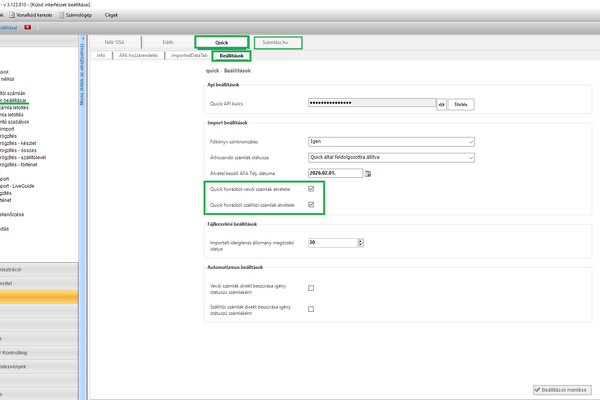Click the retention days input showing 30
This screenshot has width=600, height=400.
pyautogui.click(x=333, y=242)
